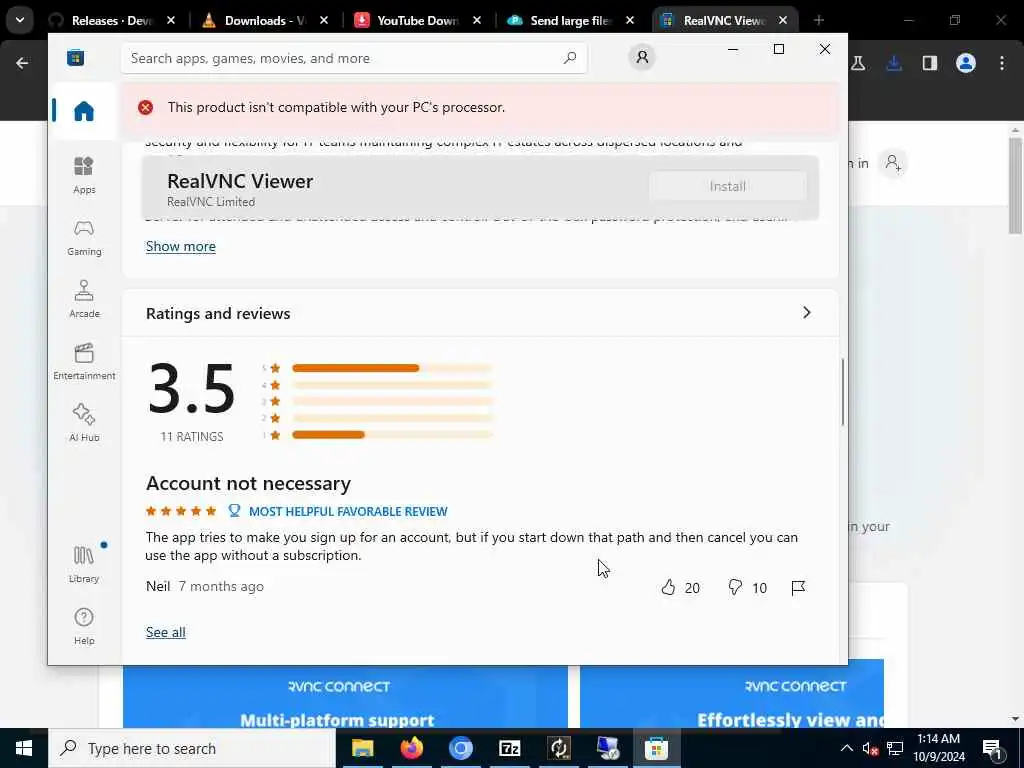The height and width of the screenshot is (768, 1024).
Task: Click the Install button for RealVNC Viewer
Action: (x=728, y=186)
